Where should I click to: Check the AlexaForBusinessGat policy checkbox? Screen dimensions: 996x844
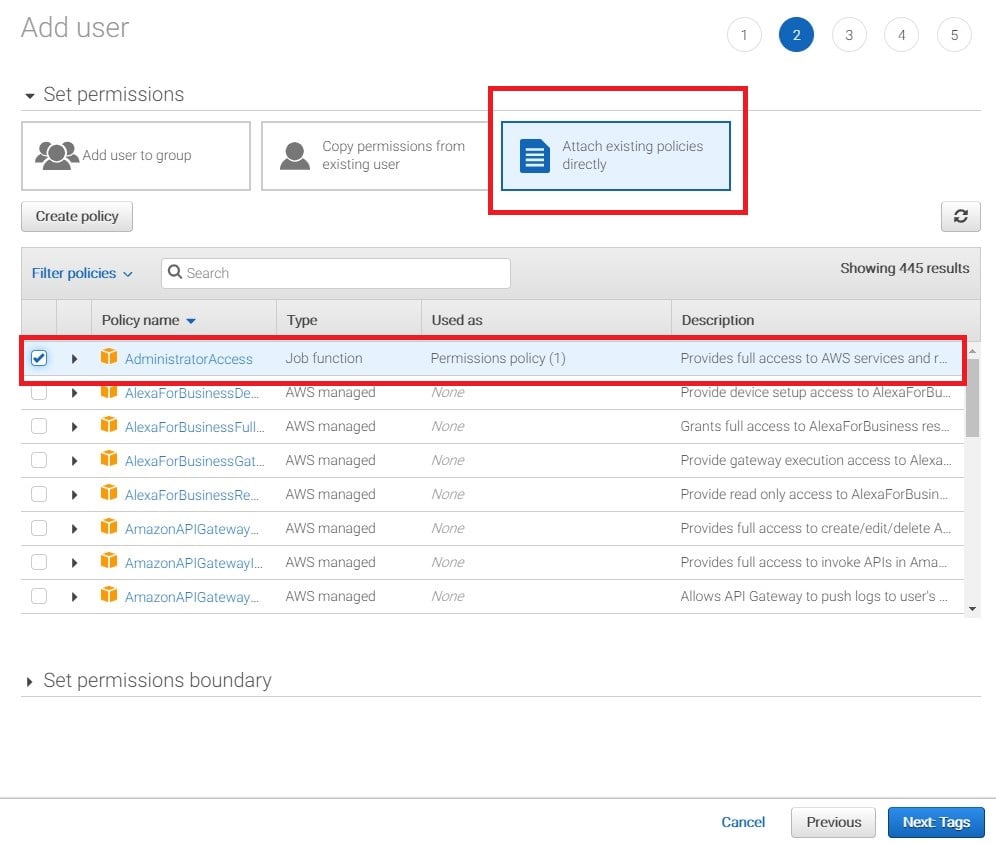tap(39, 460)
